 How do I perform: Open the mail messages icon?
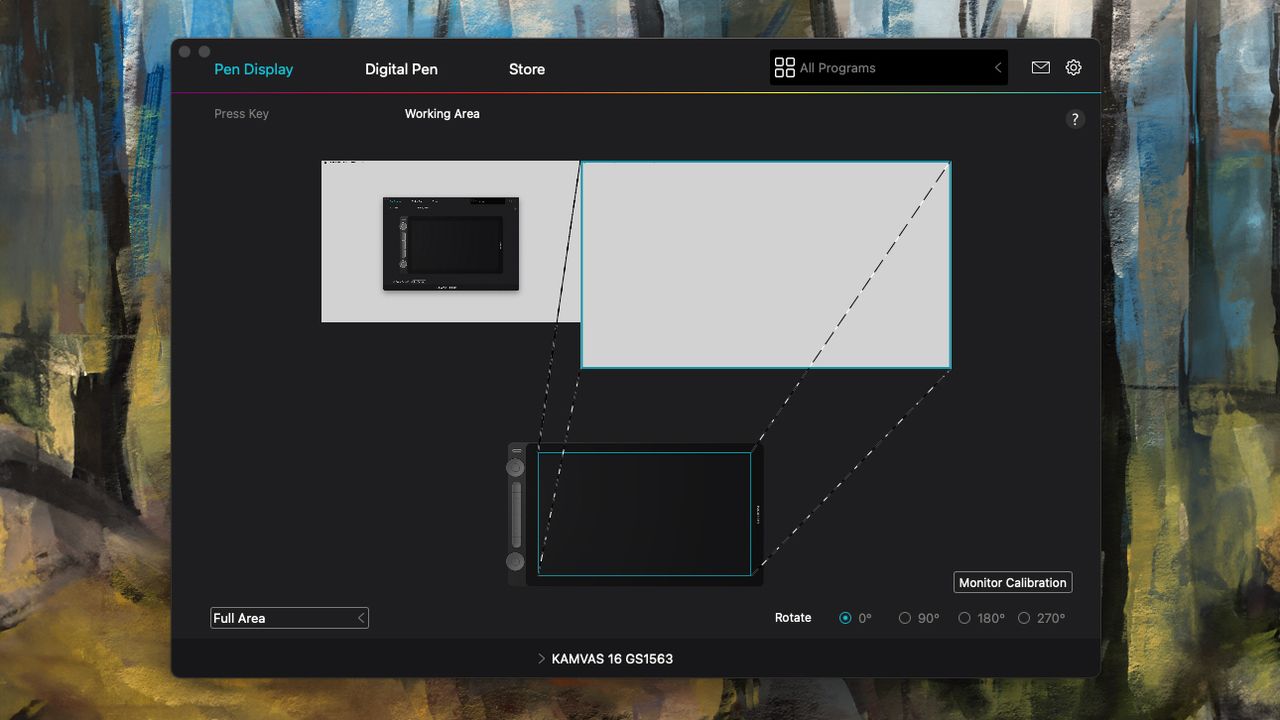(x=1040, y=67)
